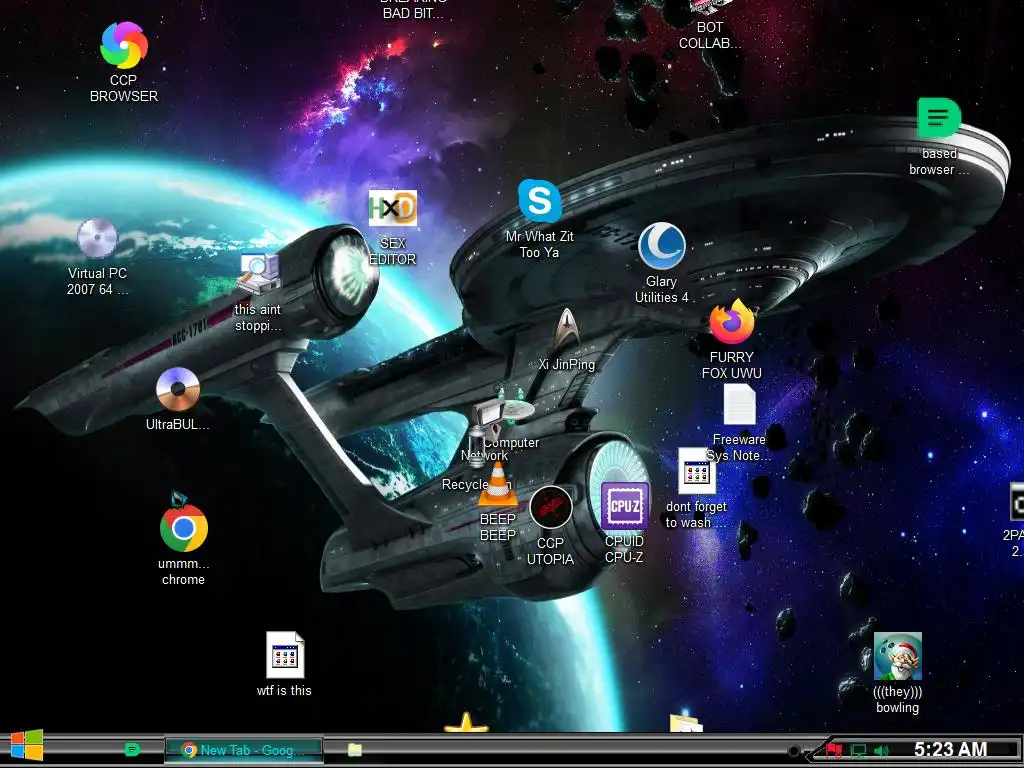Screen dimensions: 1024x768
Task: Open the 'dont forget to wash' file
Action: (696, 471)
